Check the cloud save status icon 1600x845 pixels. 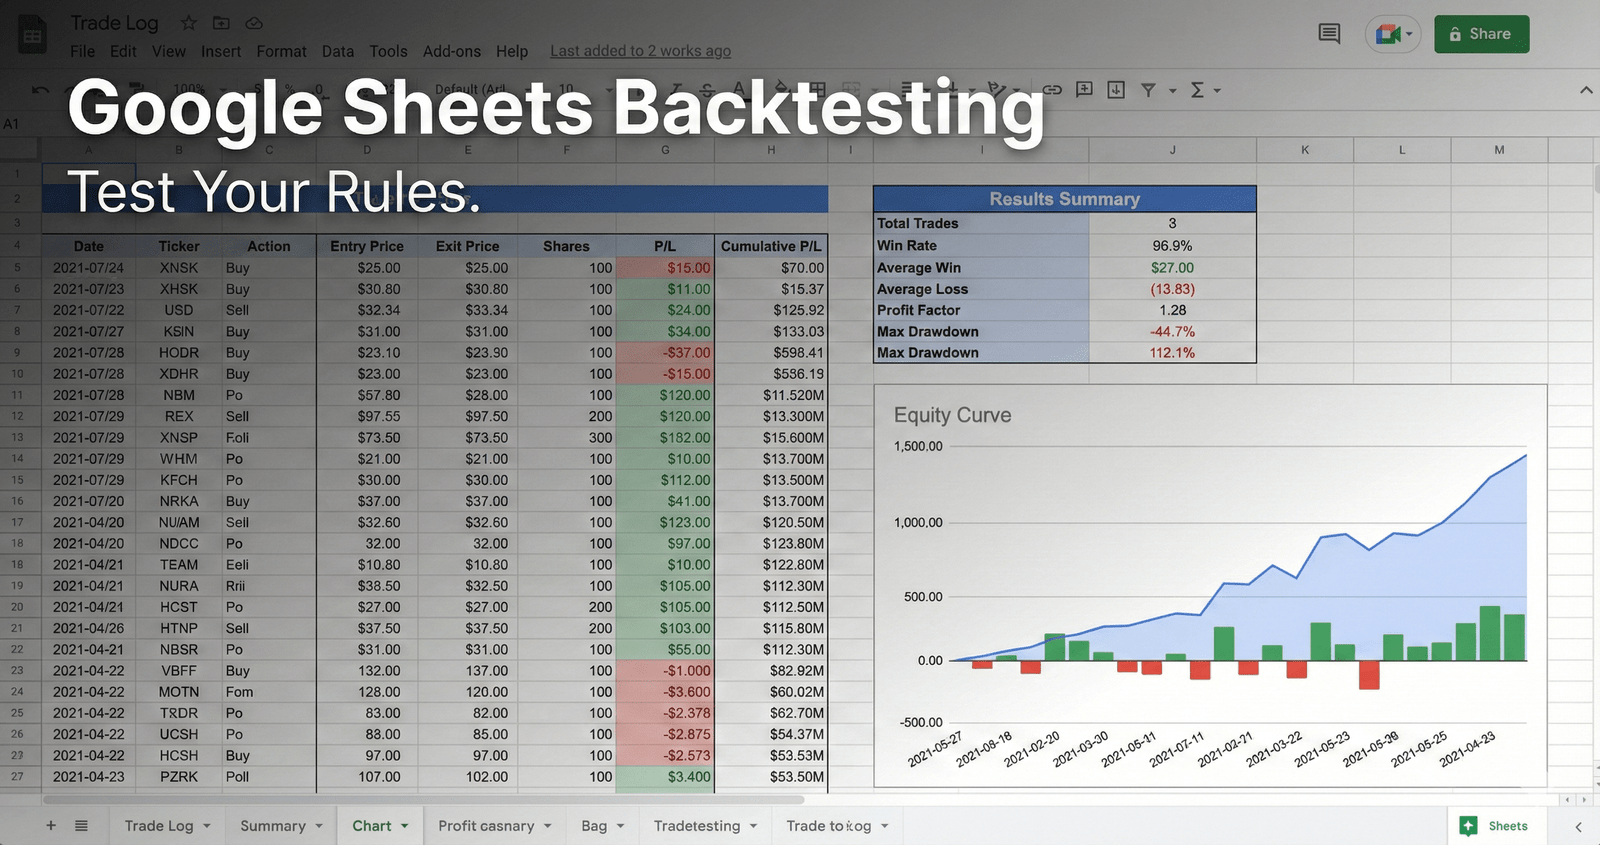click(x=254, y=23)
